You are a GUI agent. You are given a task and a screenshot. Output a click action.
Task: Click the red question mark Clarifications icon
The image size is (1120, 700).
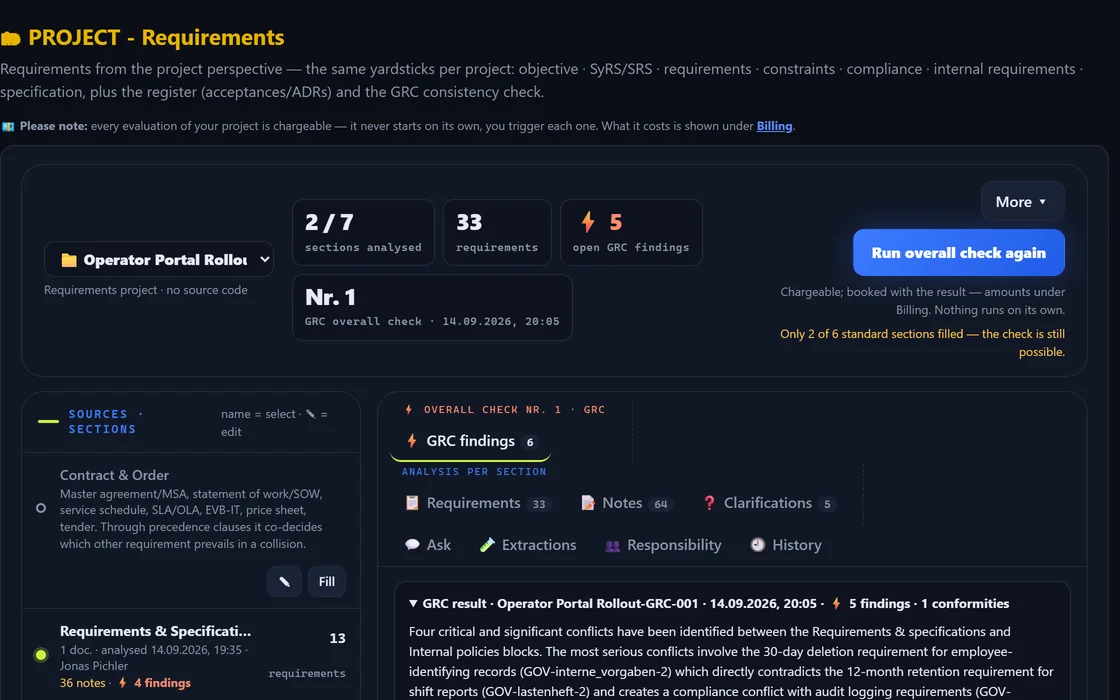coord(709,503)
